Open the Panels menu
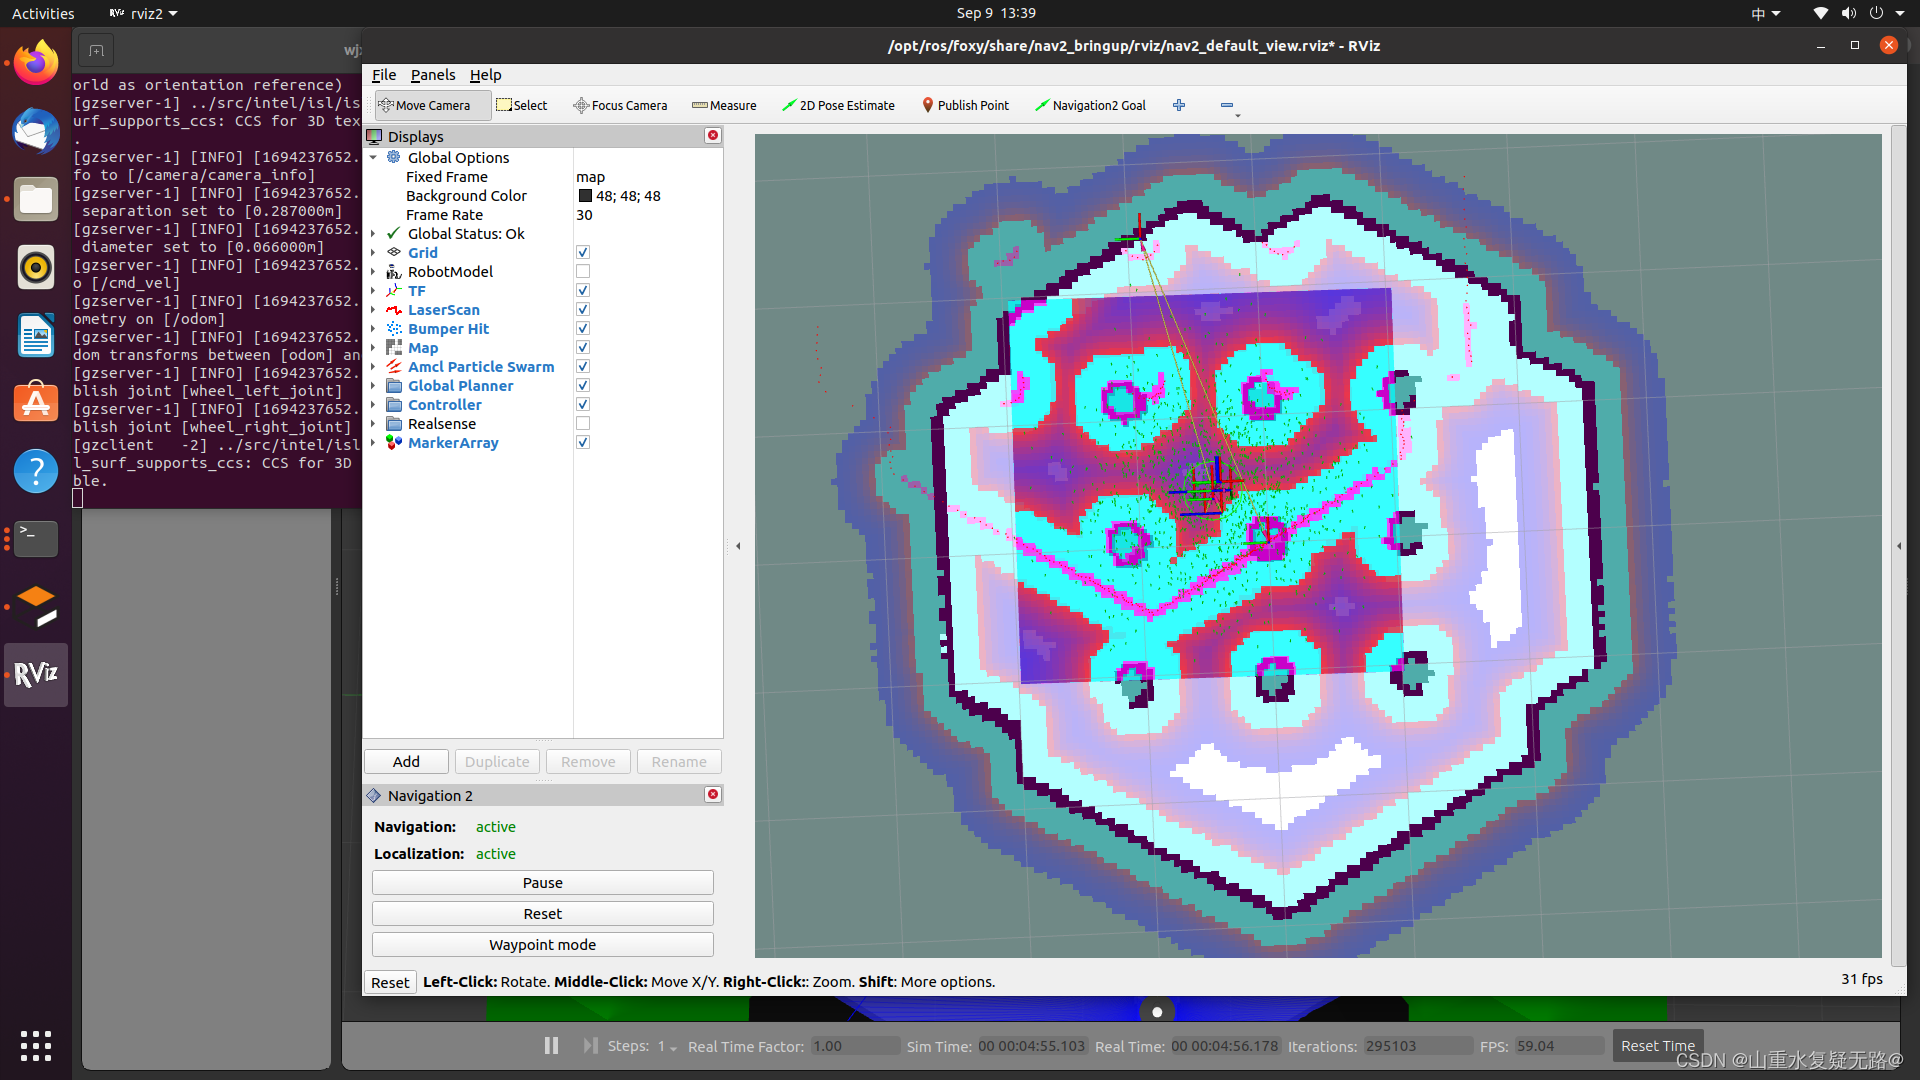1920x1080 pixels. (x=432, y=75)
